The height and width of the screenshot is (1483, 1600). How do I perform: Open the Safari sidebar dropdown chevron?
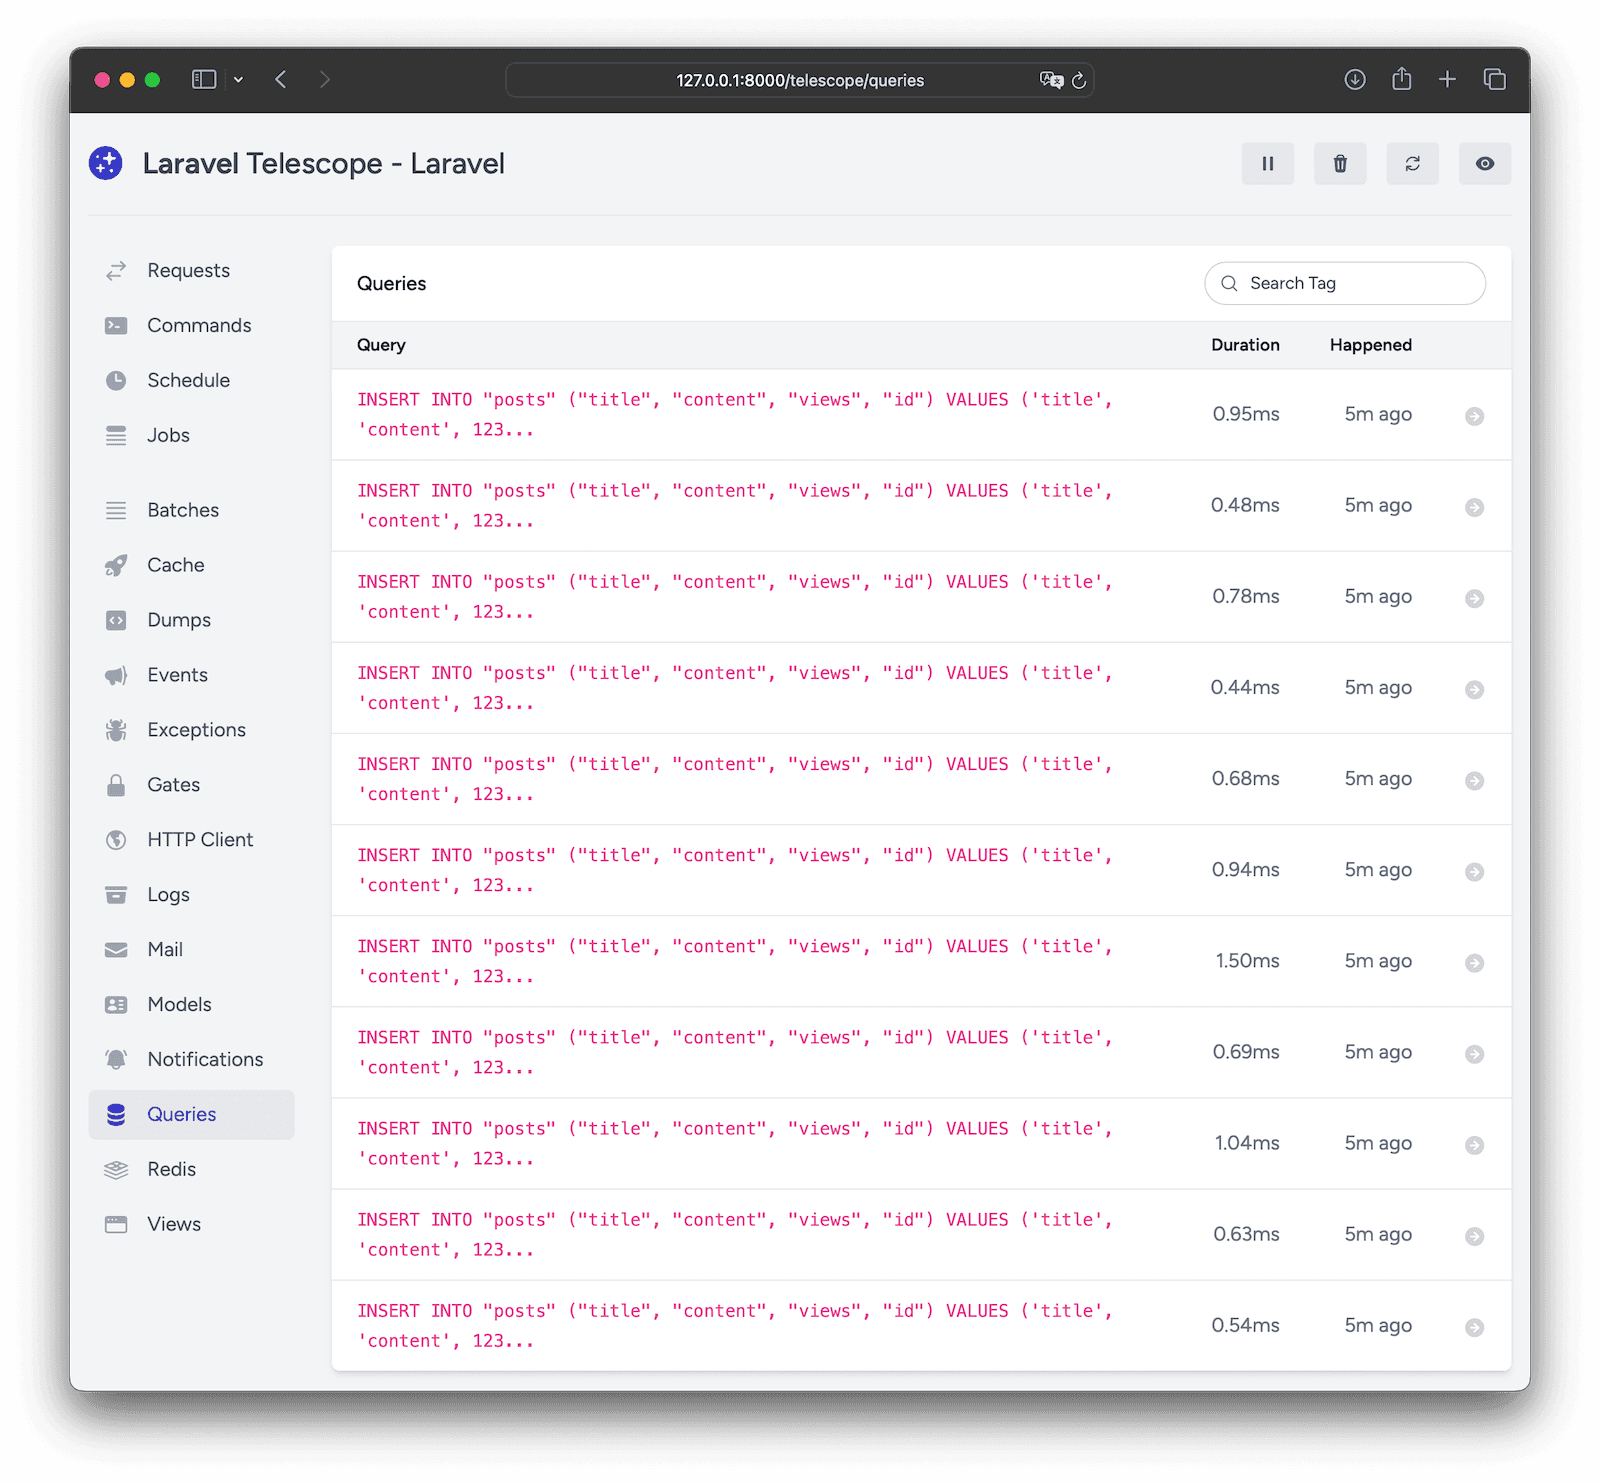pyautogui.click(x=239, y=79)
